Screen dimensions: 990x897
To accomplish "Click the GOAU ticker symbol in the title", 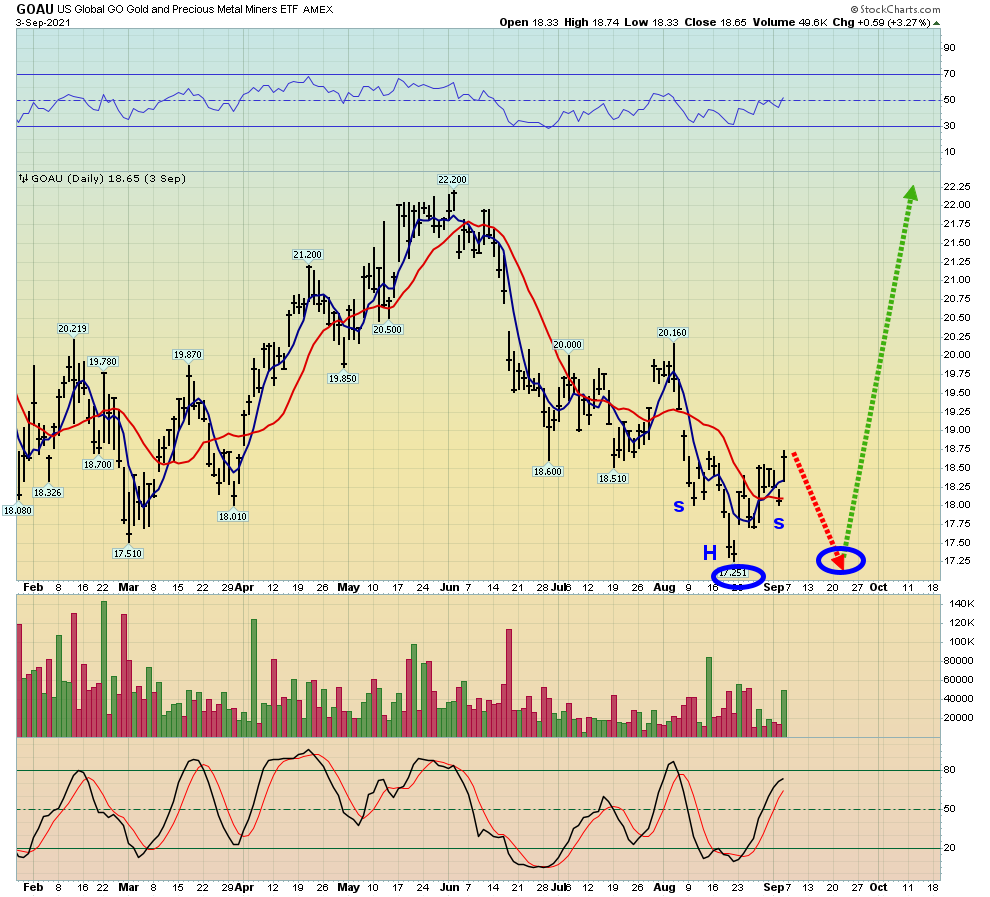I will [35, 9].
